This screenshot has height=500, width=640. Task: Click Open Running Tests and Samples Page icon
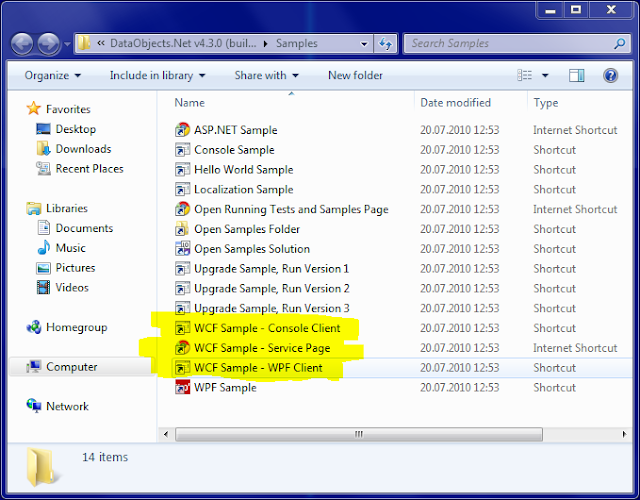[x=182, y=209]
